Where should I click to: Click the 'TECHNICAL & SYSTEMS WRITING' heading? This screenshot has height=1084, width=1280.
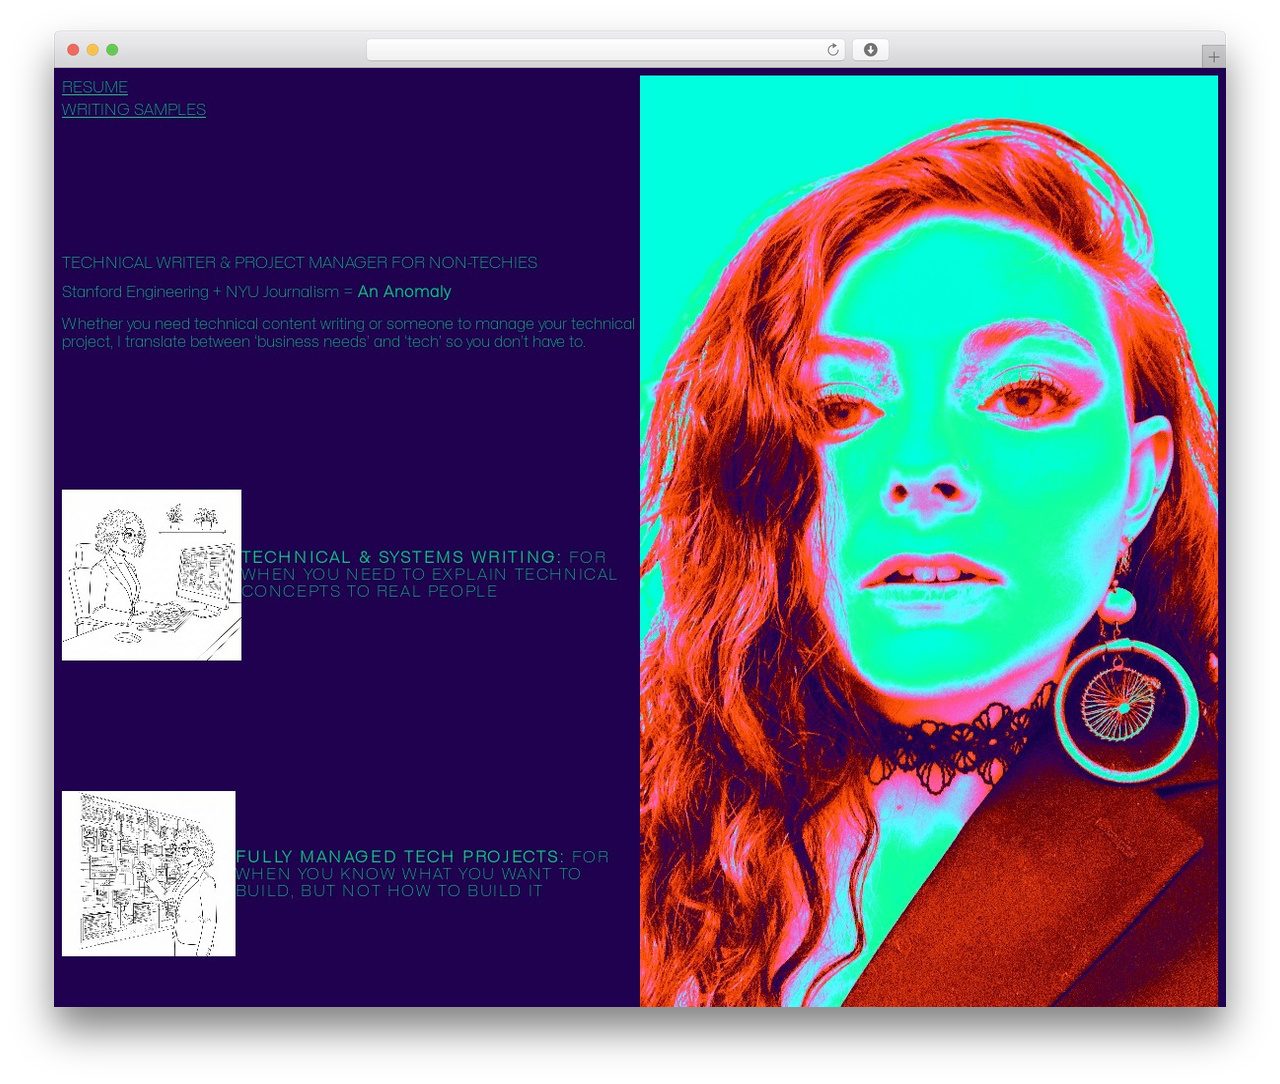[401, 557]
